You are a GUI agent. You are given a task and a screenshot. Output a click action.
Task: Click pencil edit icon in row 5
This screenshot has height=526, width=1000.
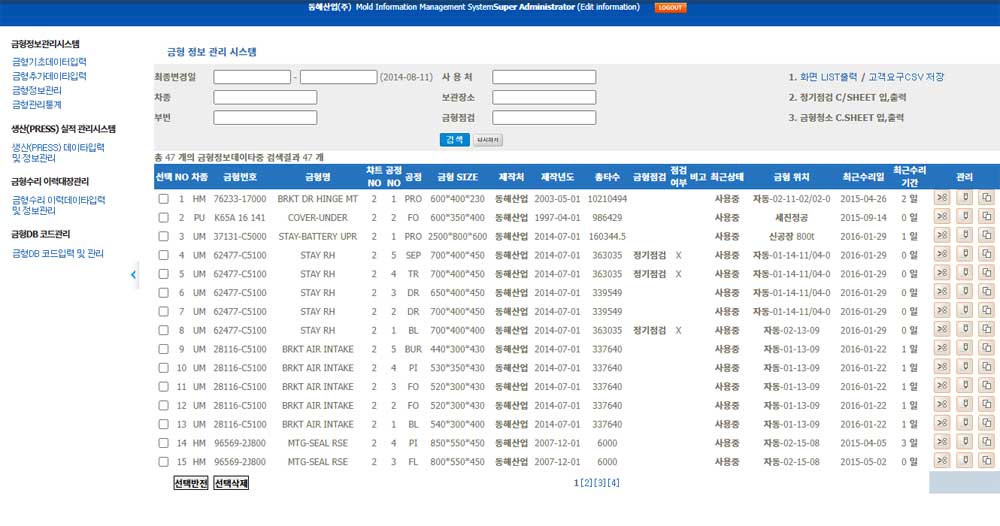[965, 273]
